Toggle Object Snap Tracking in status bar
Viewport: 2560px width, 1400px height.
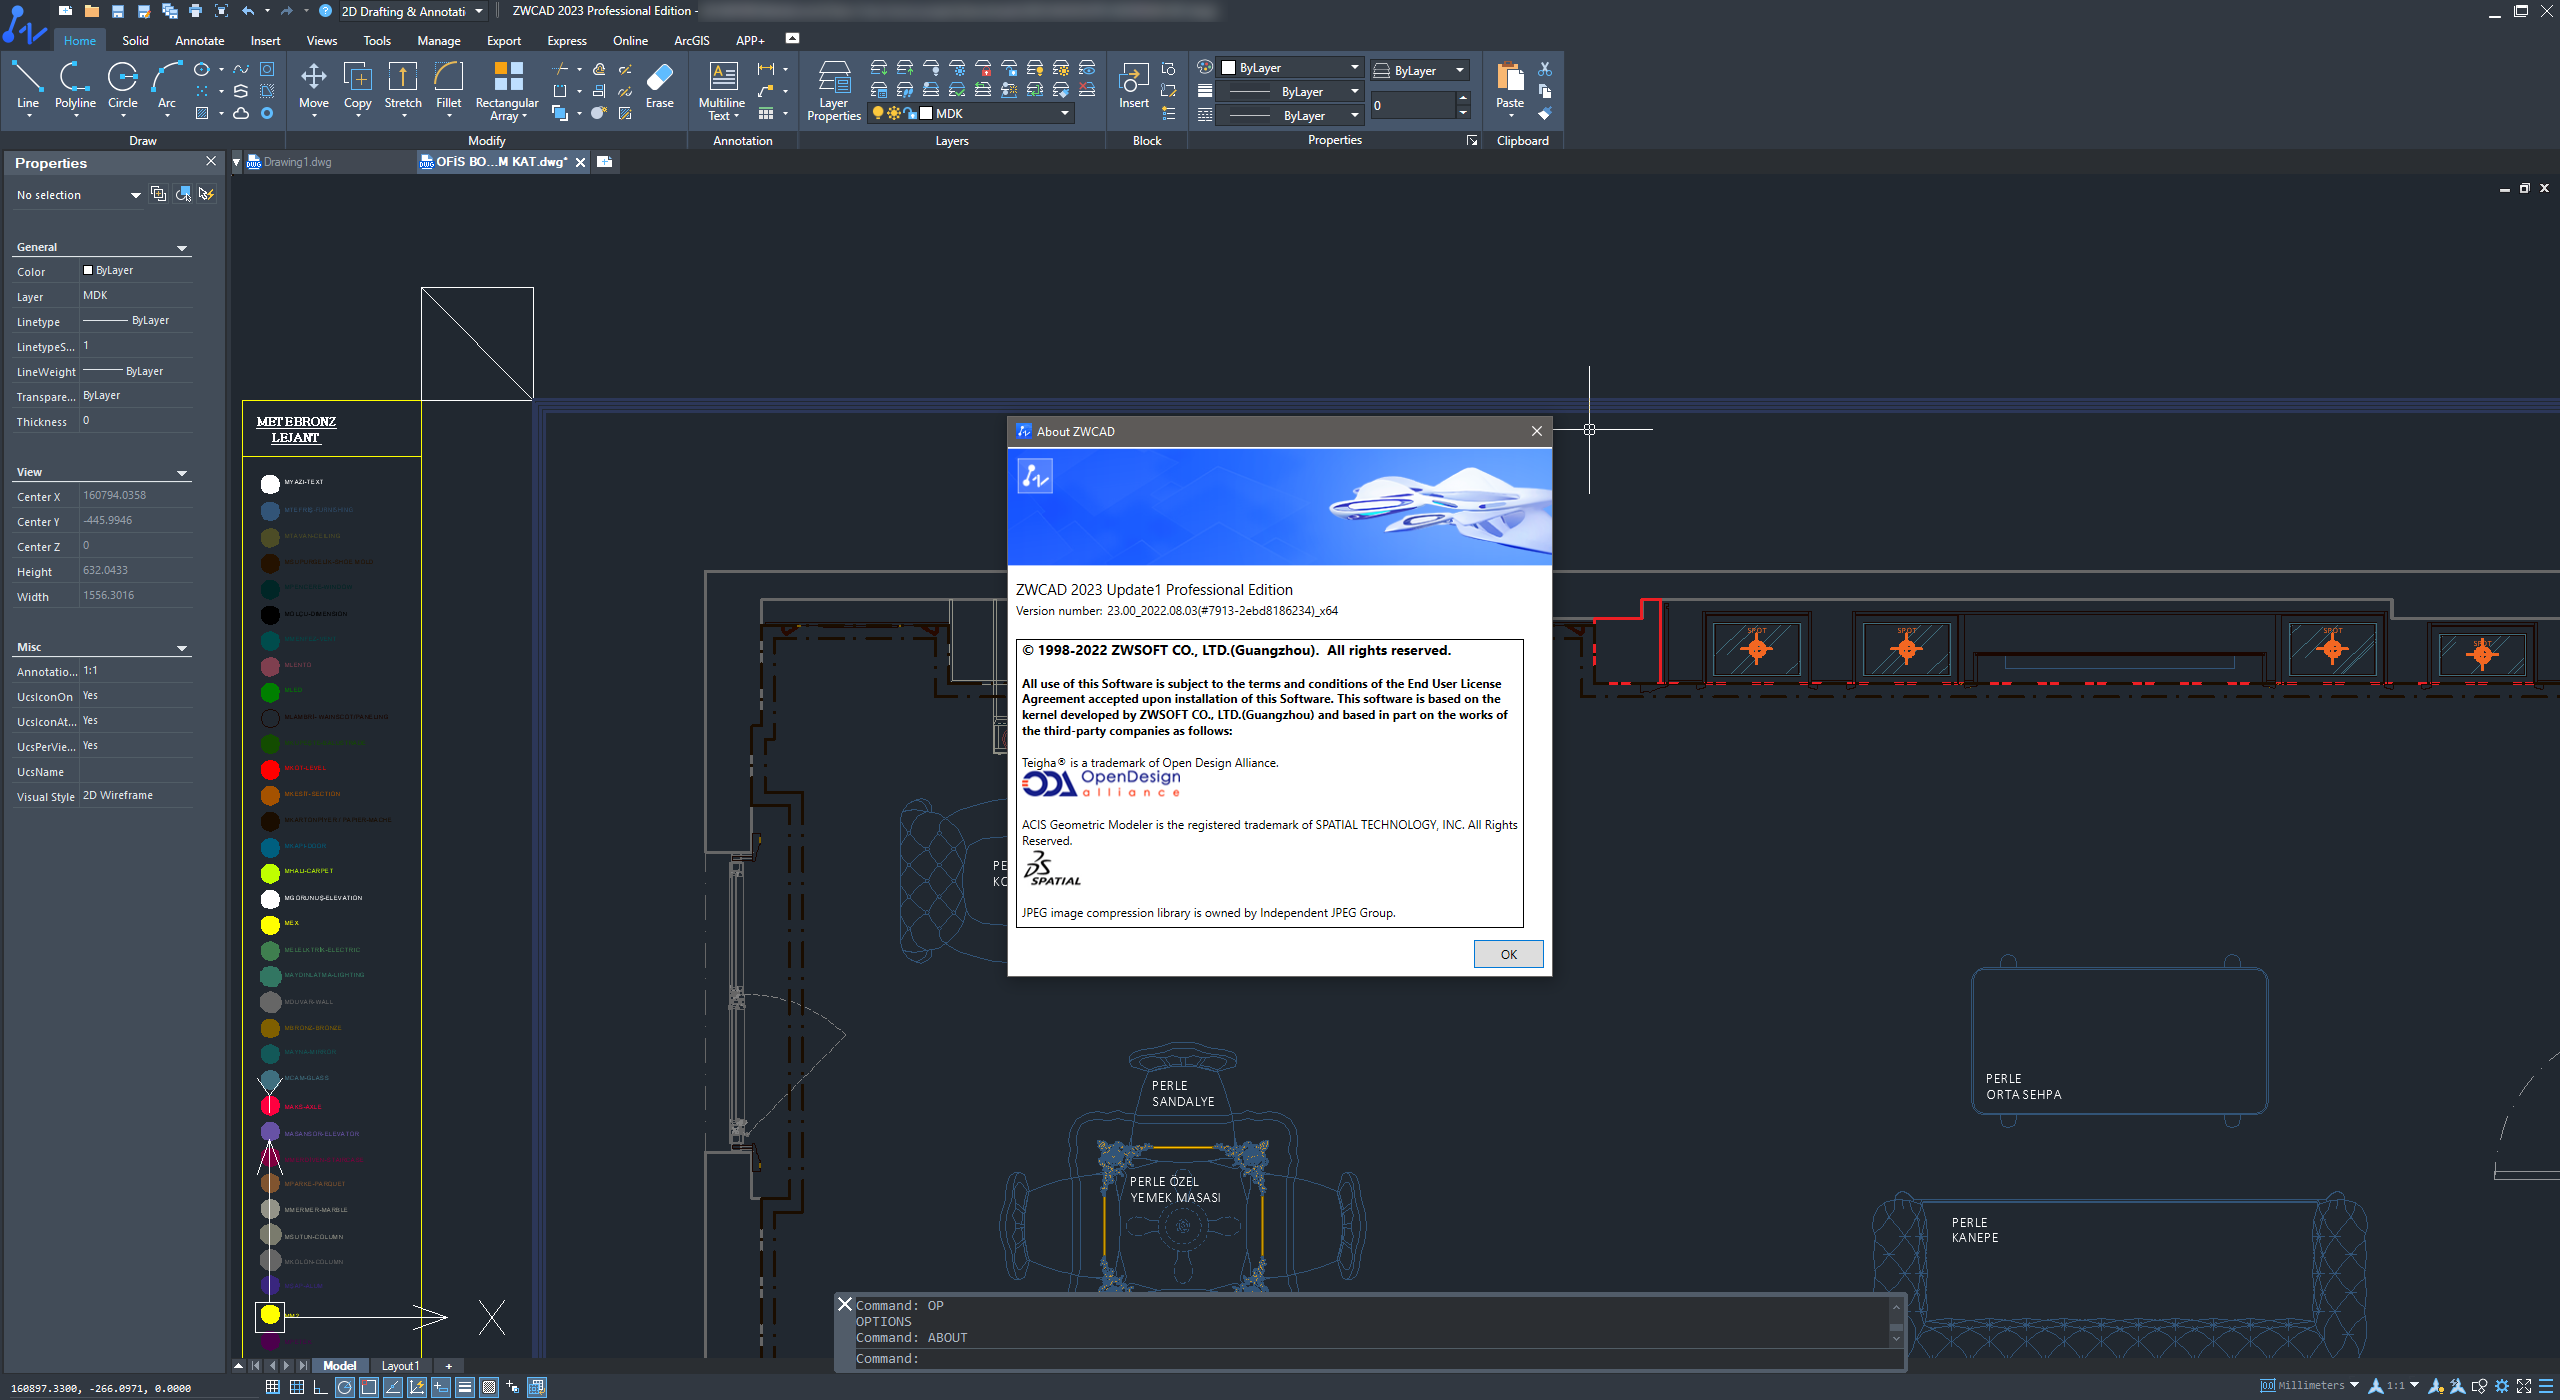pyautogui.click(x=393, y=1387)
